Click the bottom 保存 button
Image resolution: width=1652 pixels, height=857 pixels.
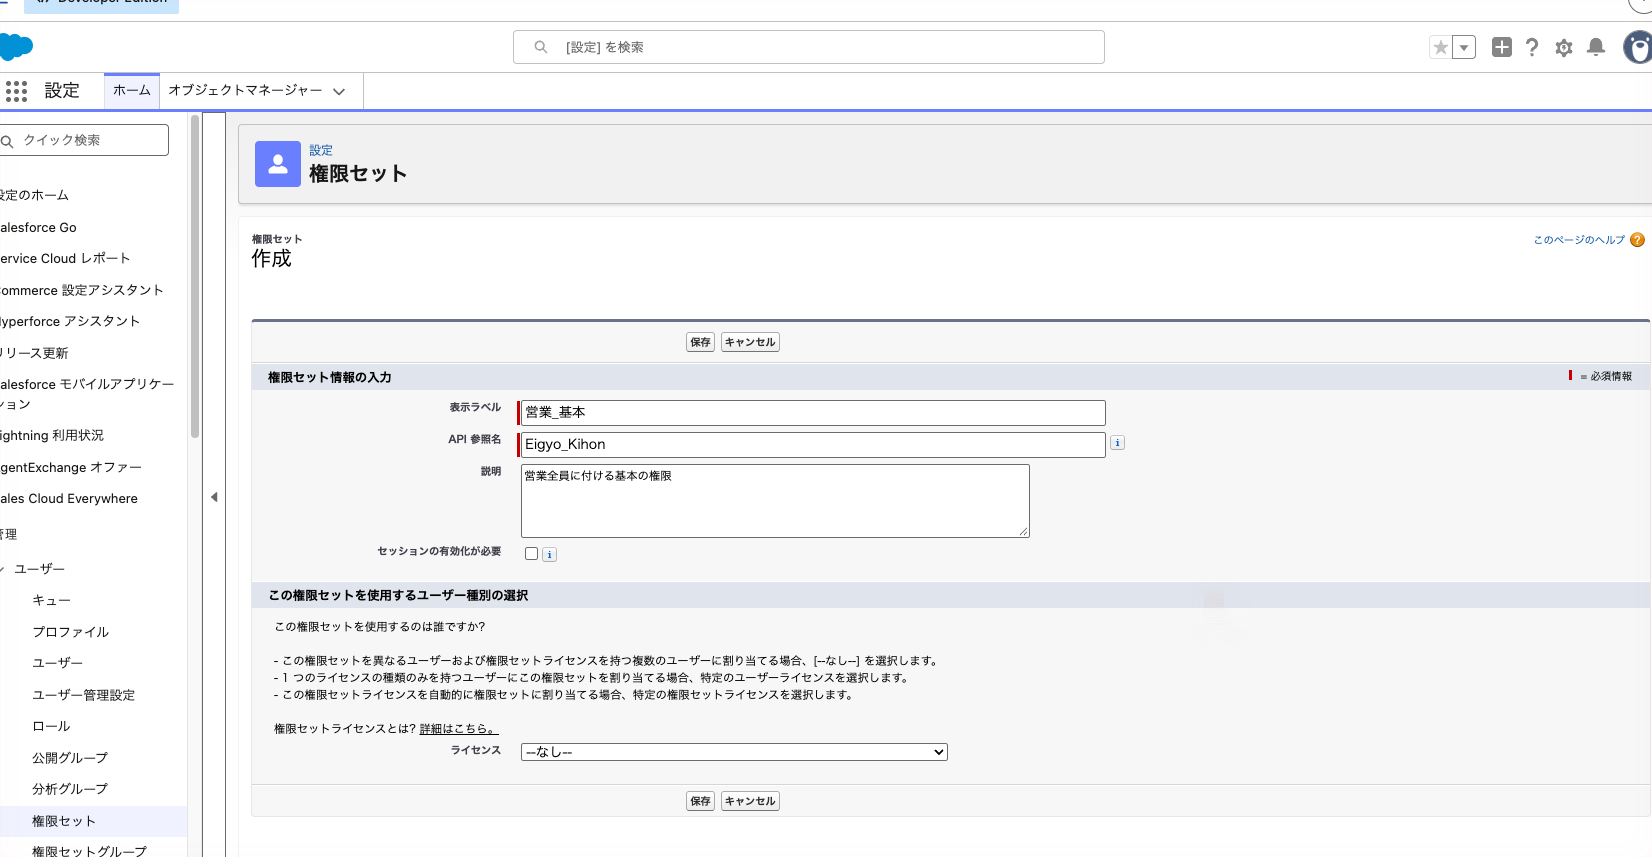point(701,801)
